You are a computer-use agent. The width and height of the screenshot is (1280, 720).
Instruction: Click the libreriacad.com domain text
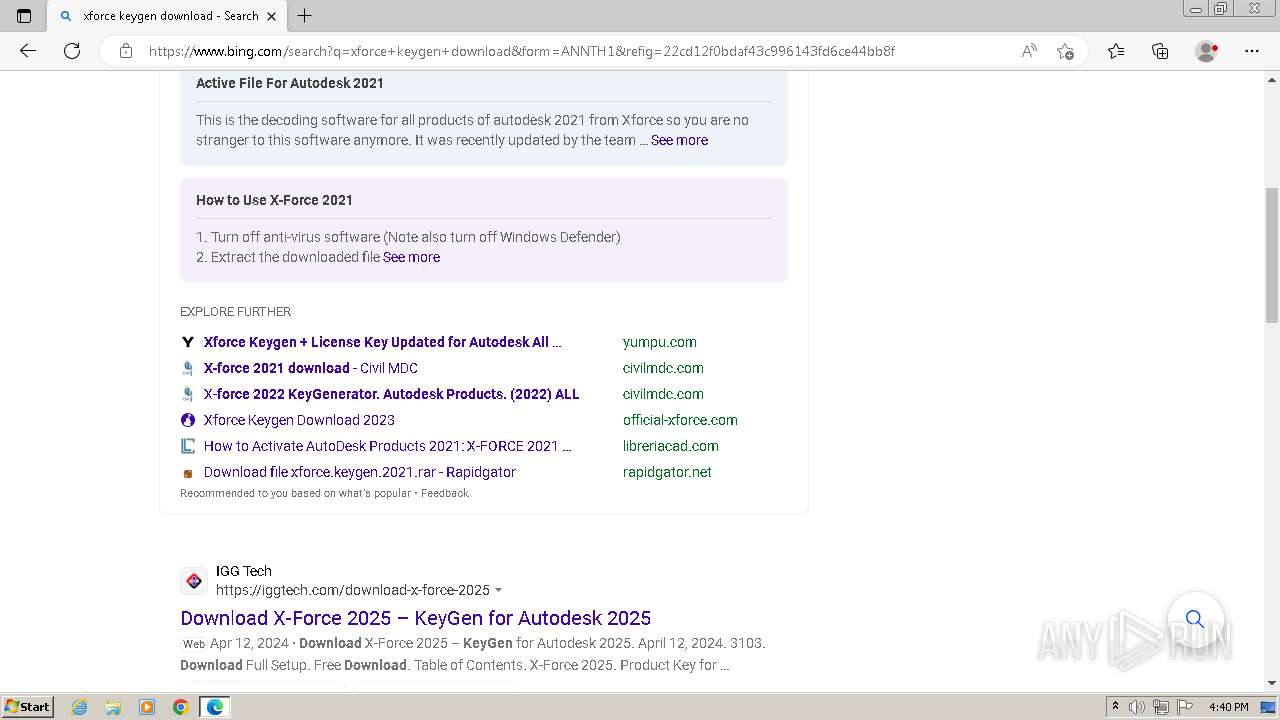[671, 446]
